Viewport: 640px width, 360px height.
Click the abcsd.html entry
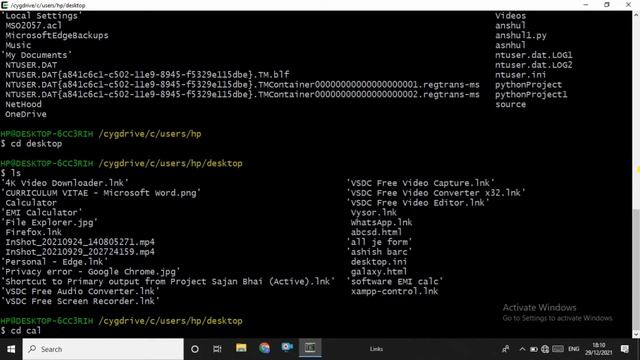(376, 232)
